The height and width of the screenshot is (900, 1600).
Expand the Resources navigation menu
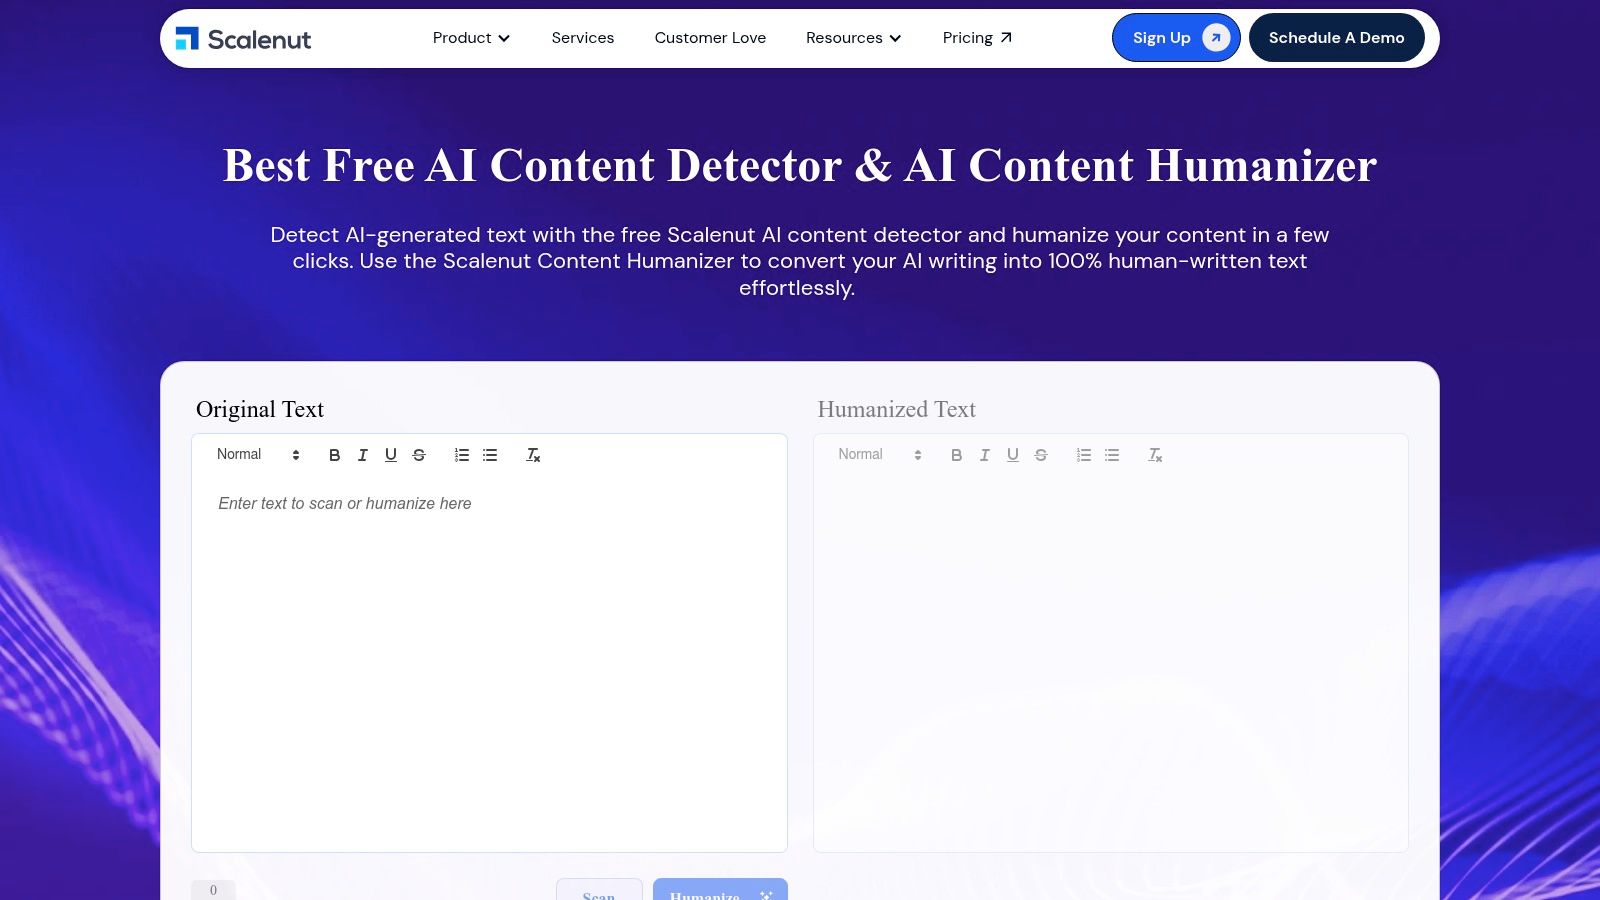tap(853, 38)
